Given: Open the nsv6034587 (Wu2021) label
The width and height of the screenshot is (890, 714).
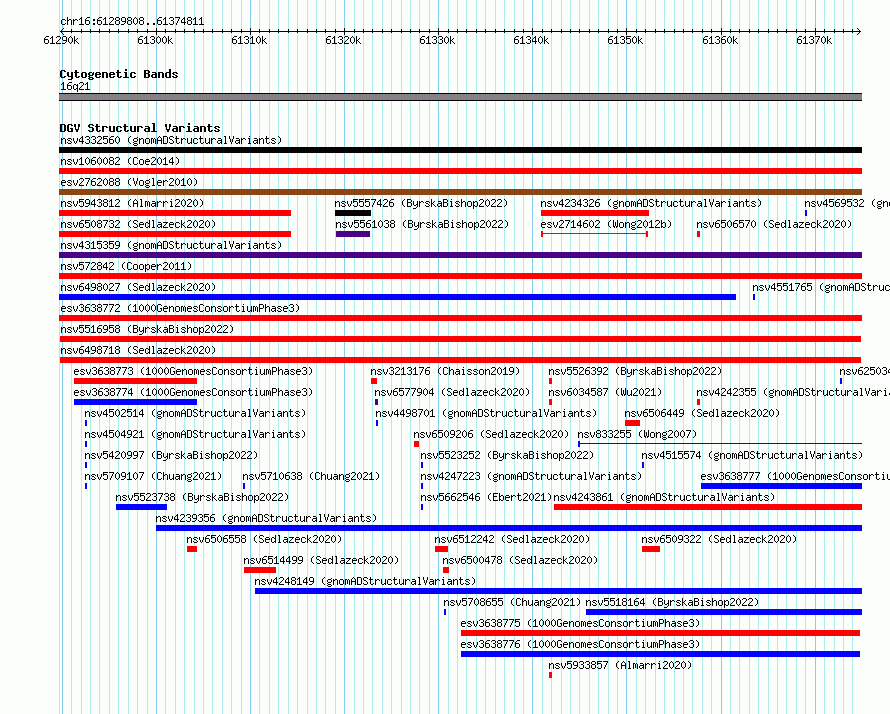Looking at the screenshot, I should coord(605,392).
